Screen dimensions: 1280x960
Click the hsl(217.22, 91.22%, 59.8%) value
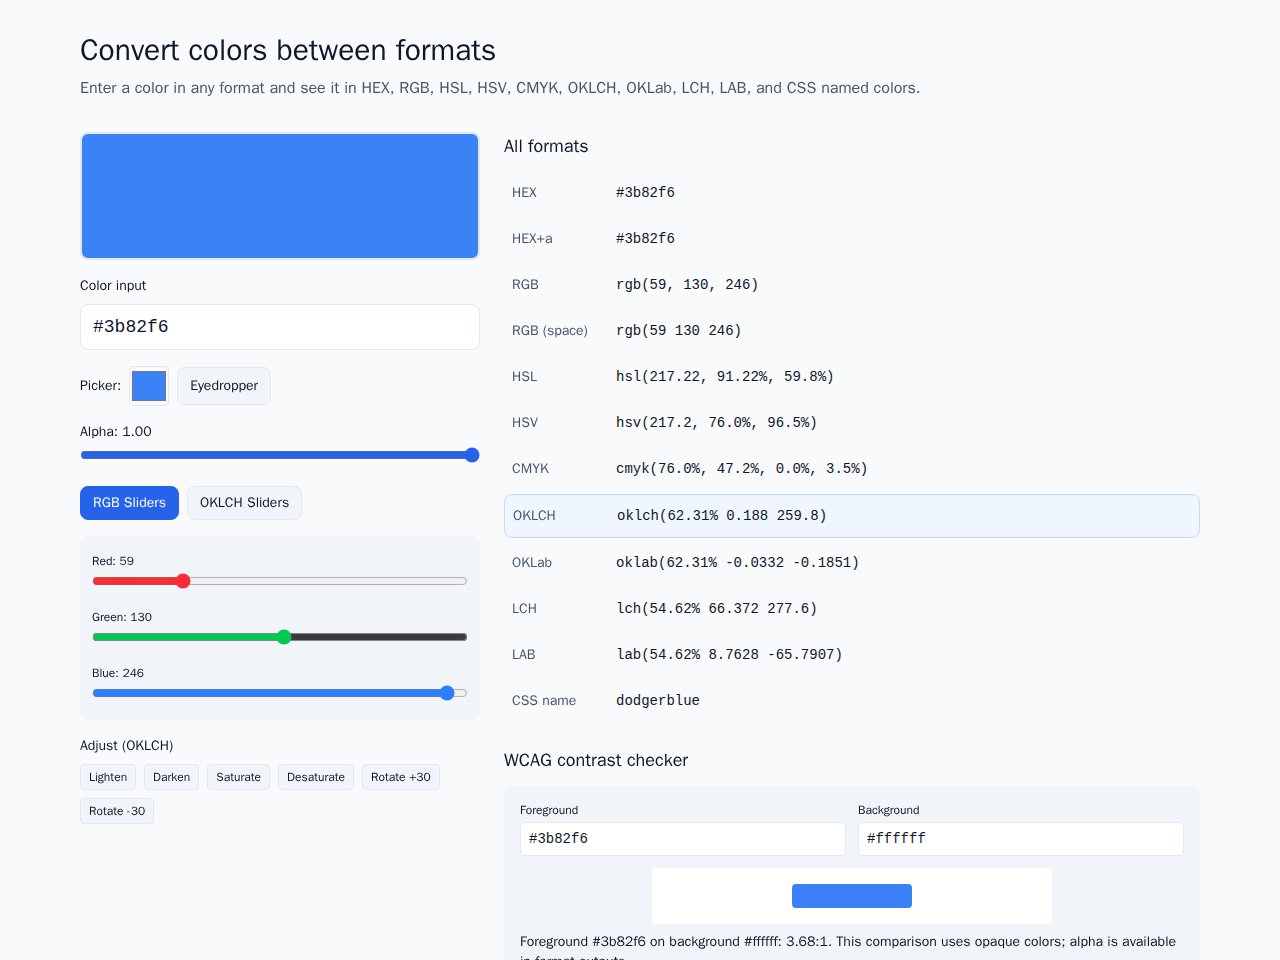[x=725, y=377]
